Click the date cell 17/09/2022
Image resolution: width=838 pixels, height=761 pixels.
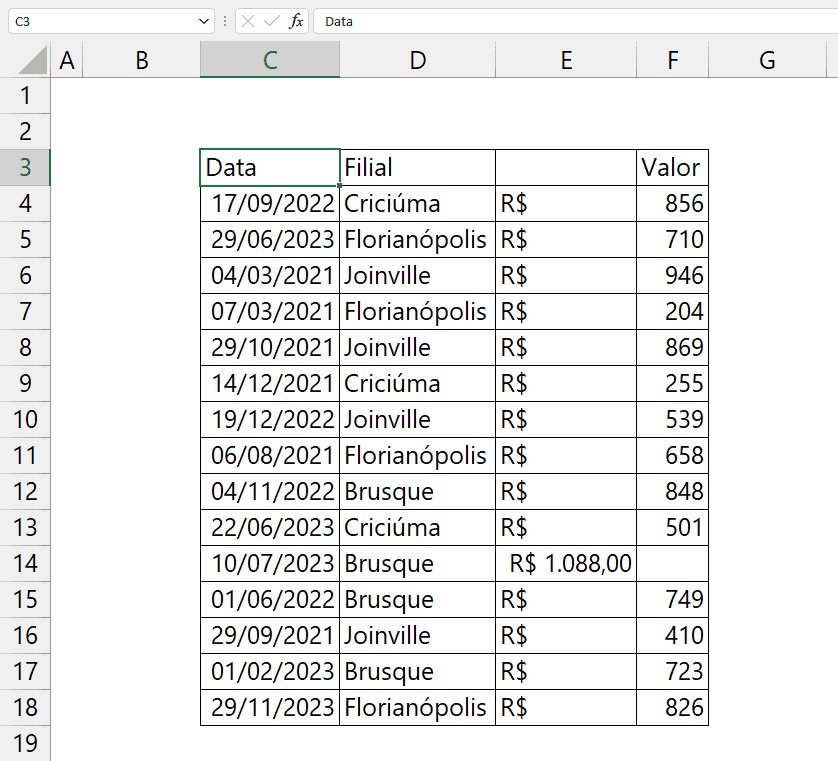[x=270, y=204]
